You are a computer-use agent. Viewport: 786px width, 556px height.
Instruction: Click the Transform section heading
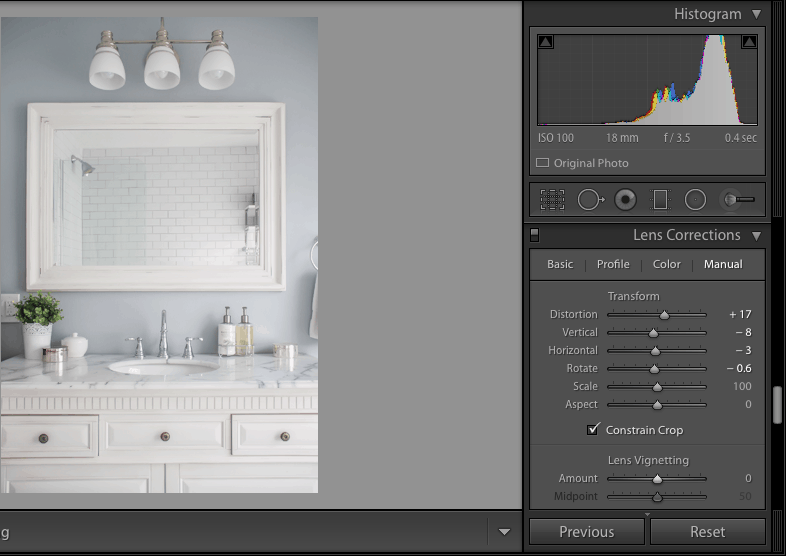(634, 296)
